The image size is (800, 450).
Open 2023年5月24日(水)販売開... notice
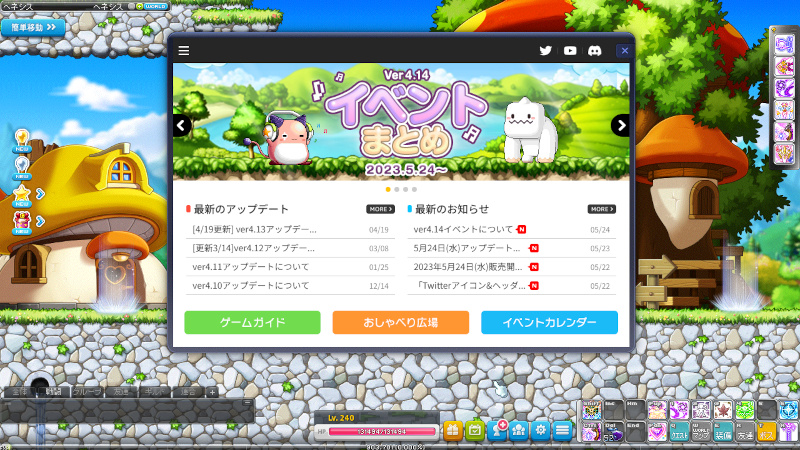tap(511, 267)
